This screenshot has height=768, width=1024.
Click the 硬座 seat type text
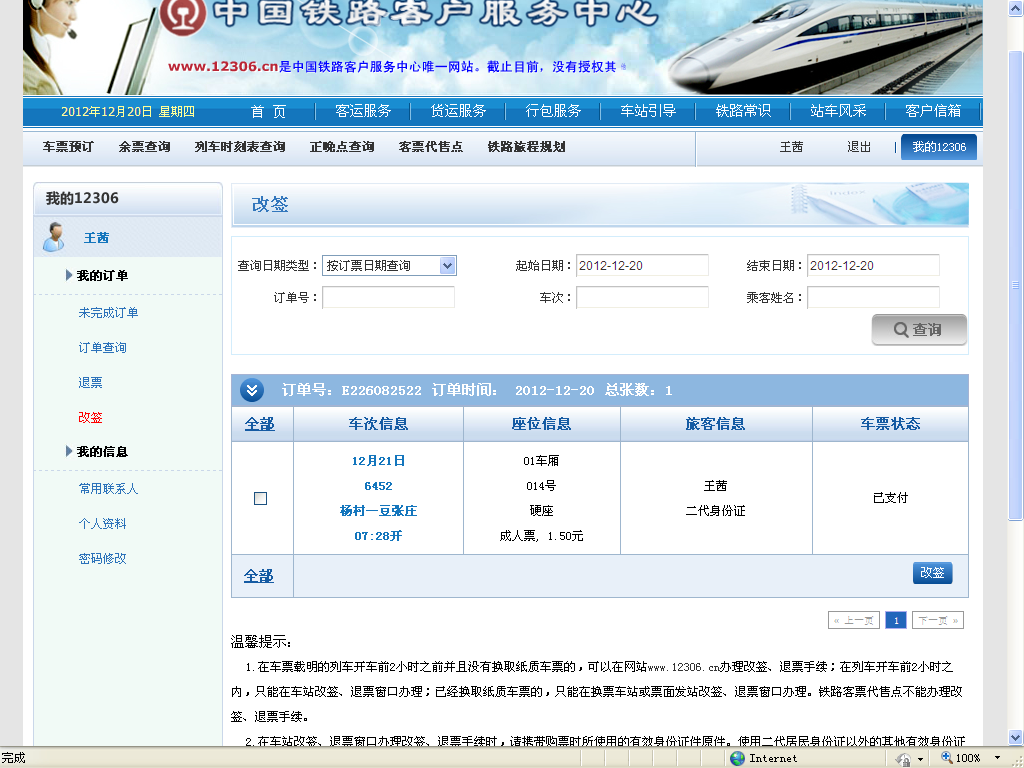pos(541,511)
